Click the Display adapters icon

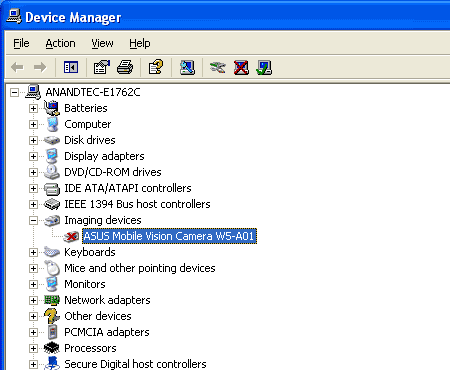tap(52, 156)
